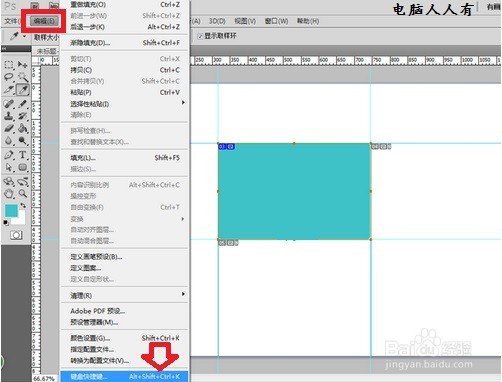Choose 填充(L)... from the menu
The width and height of the screenshot is (502, 382).
click(124, 158)
